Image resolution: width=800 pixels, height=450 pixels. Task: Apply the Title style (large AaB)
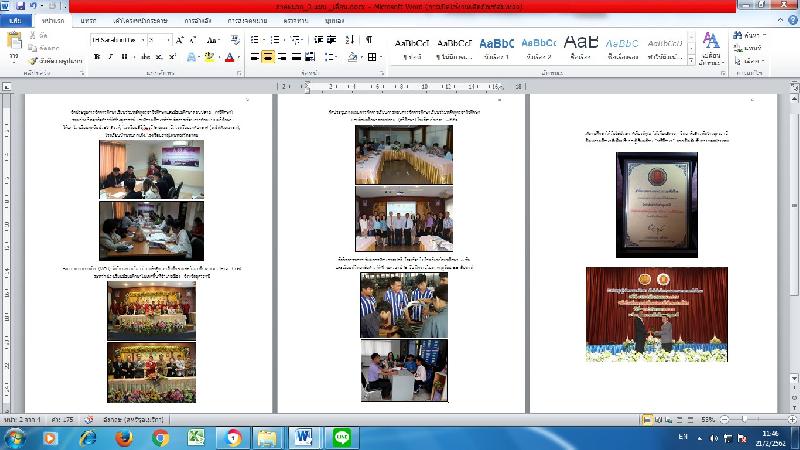(x=581, y=48)
